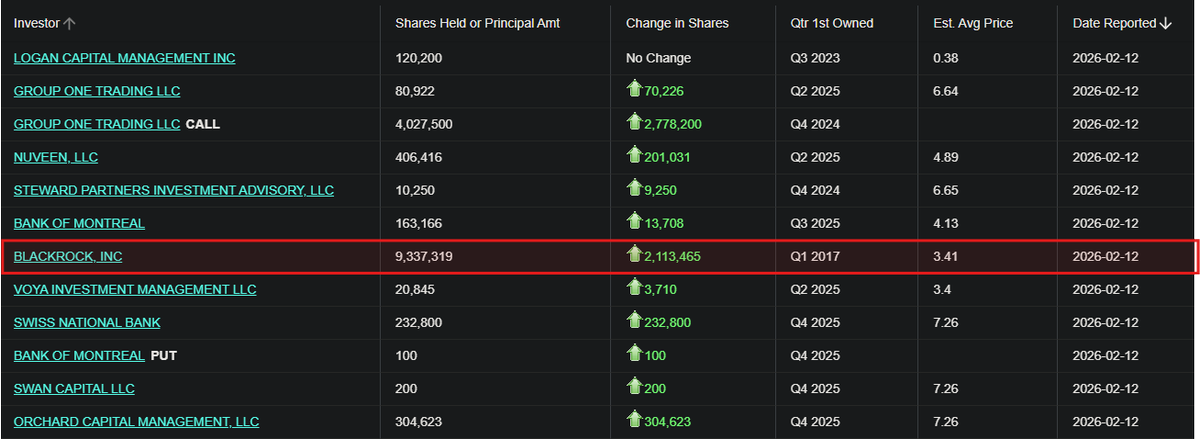This screenshot has height=439, width=1200.
Task: Click Date Reported column header text
Action: (x=1115, y=23)
